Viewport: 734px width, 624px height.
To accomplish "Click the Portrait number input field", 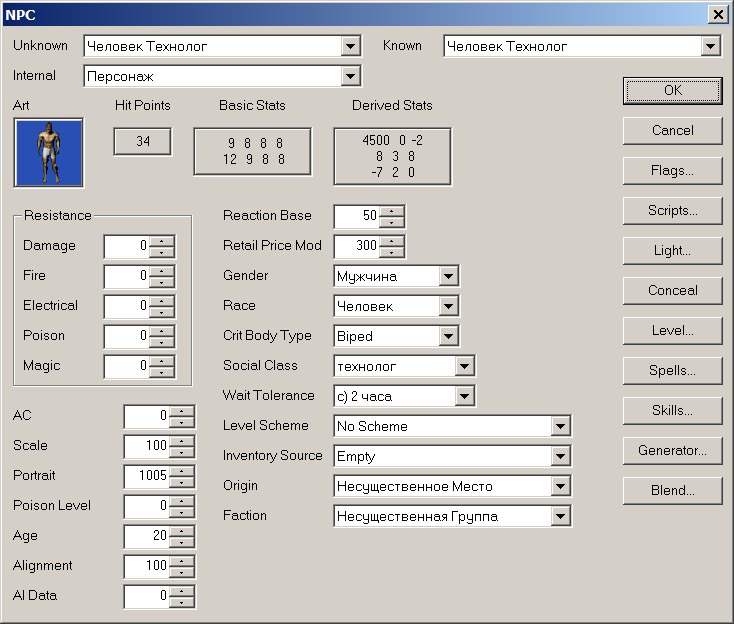I will tap(147, 476).
